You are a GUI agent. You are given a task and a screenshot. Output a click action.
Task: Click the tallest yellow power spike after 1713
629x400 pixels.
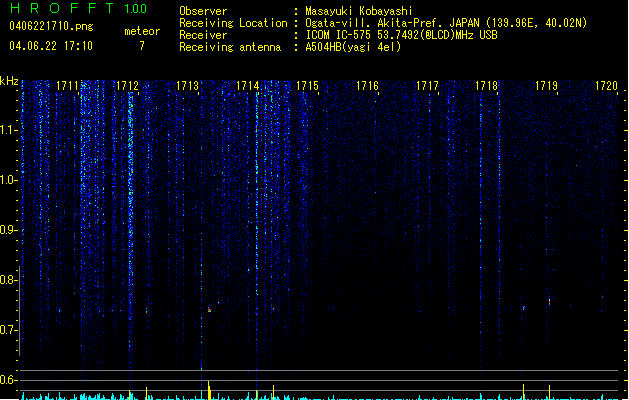coord(209,390)
